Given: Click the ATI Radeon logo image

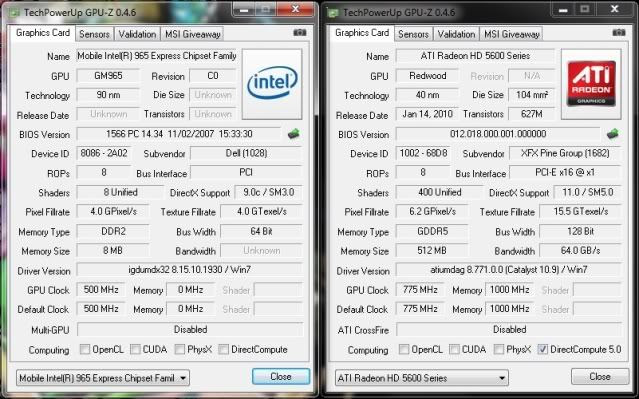Looking at the screenshot, I should coord(591,84).
